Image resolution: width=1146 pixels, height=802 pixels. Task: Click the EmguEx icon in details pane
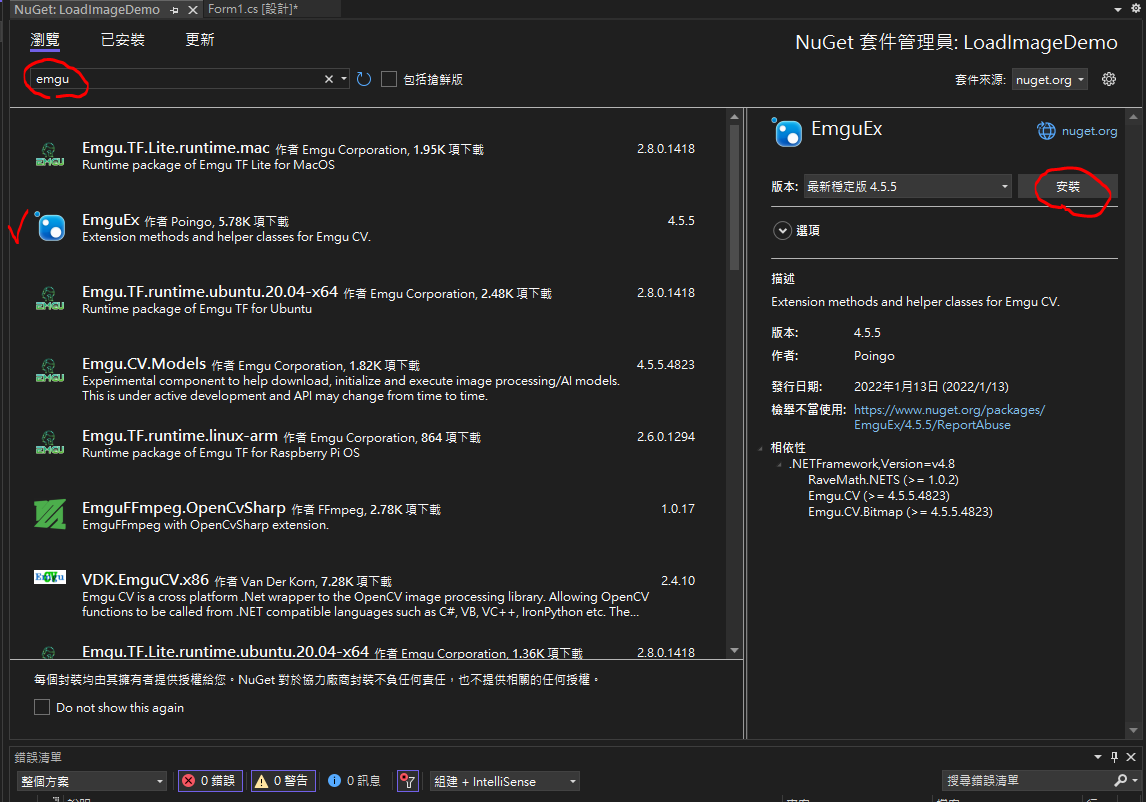tap(787, 132)
